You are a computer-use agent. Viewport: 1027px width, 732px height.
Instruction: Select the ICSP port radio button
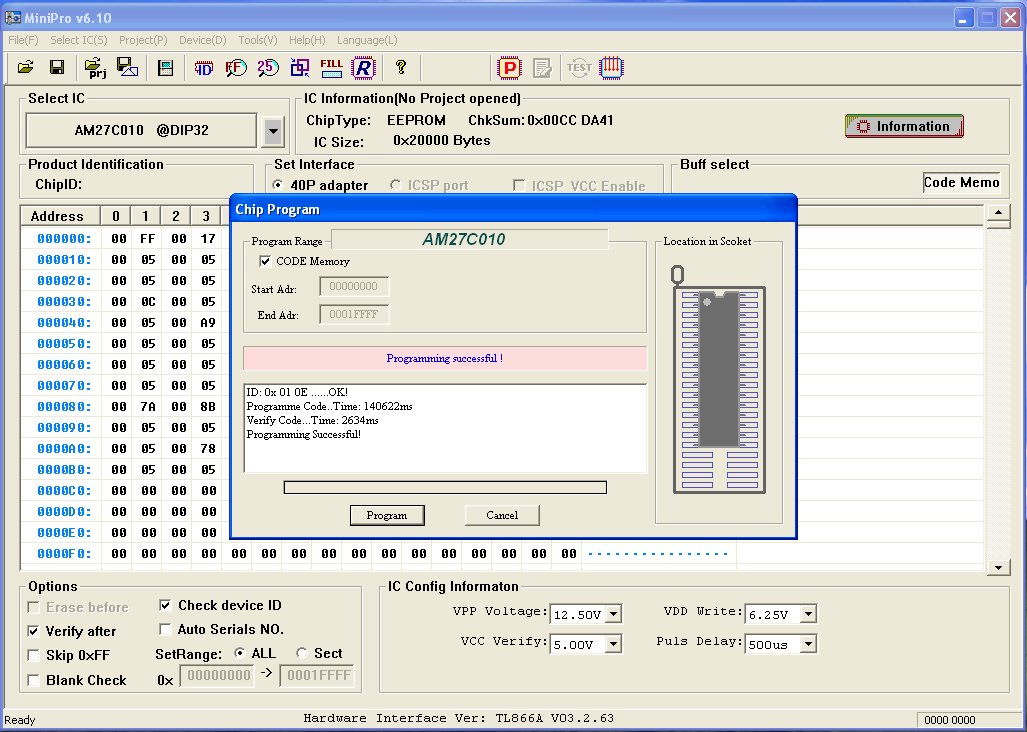tap(395, 185)
